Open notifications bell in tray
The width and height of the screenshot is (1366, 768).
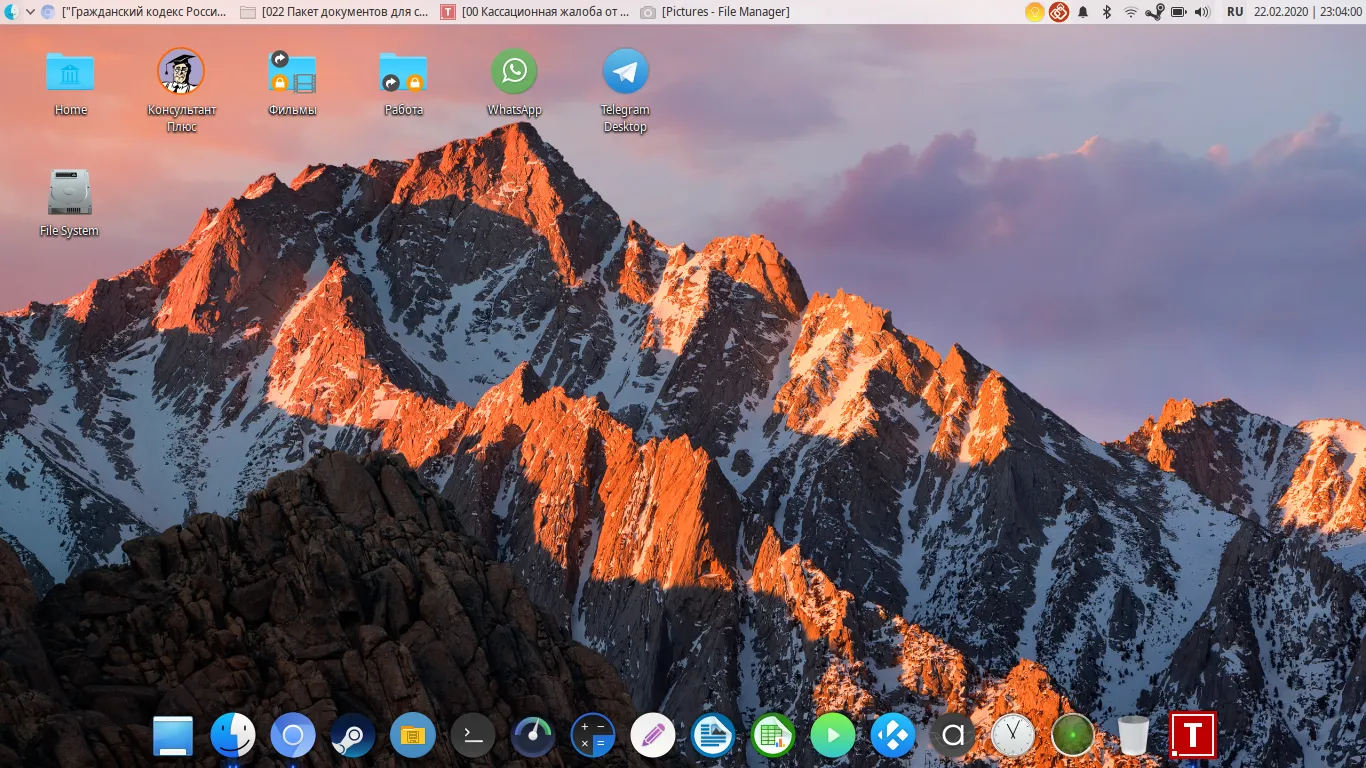1083,12
